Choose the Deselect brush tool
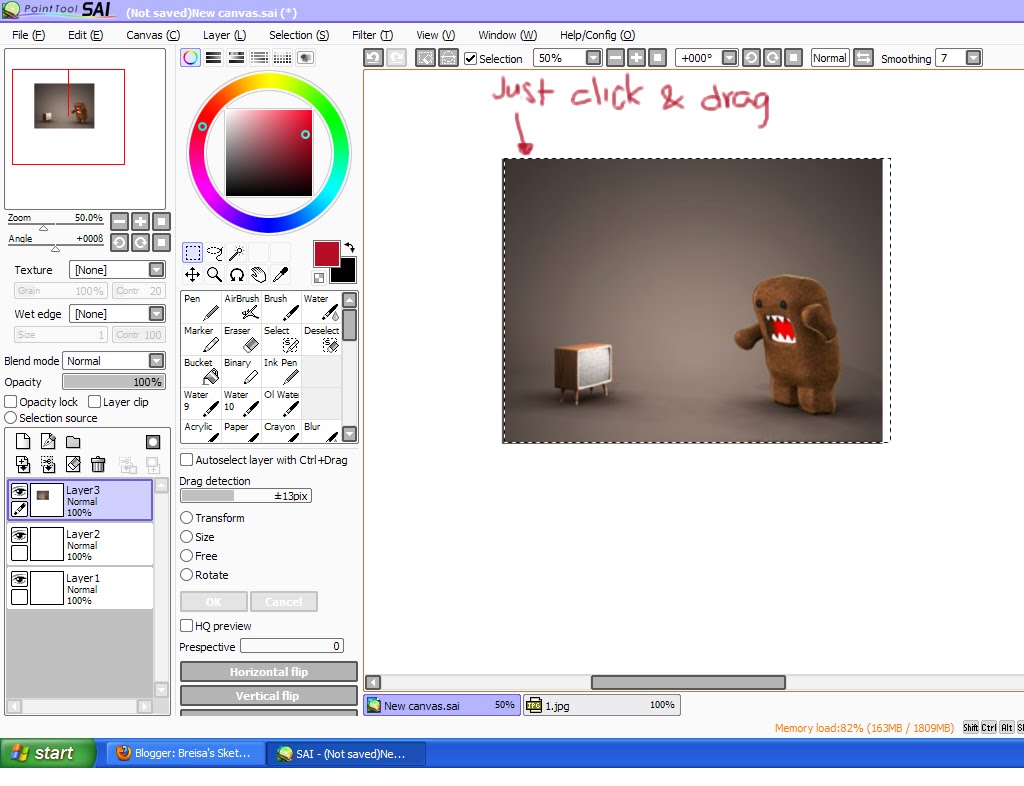Screen dimensions: 1024x786 click(321, 339)
